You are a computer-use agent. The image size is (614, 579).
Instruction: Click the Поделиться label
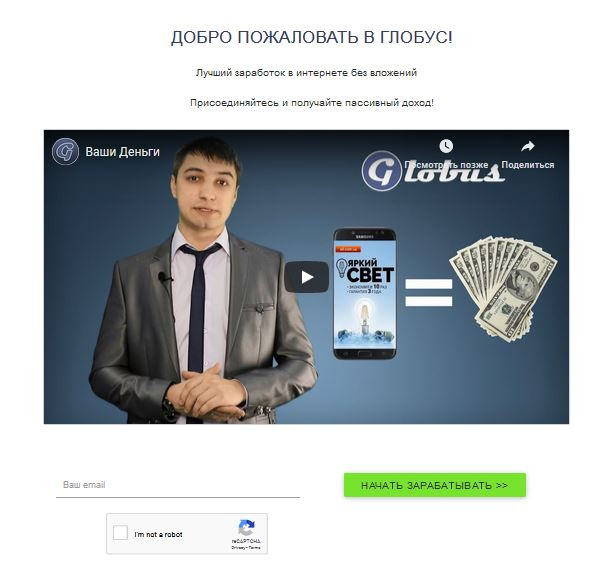528,165
